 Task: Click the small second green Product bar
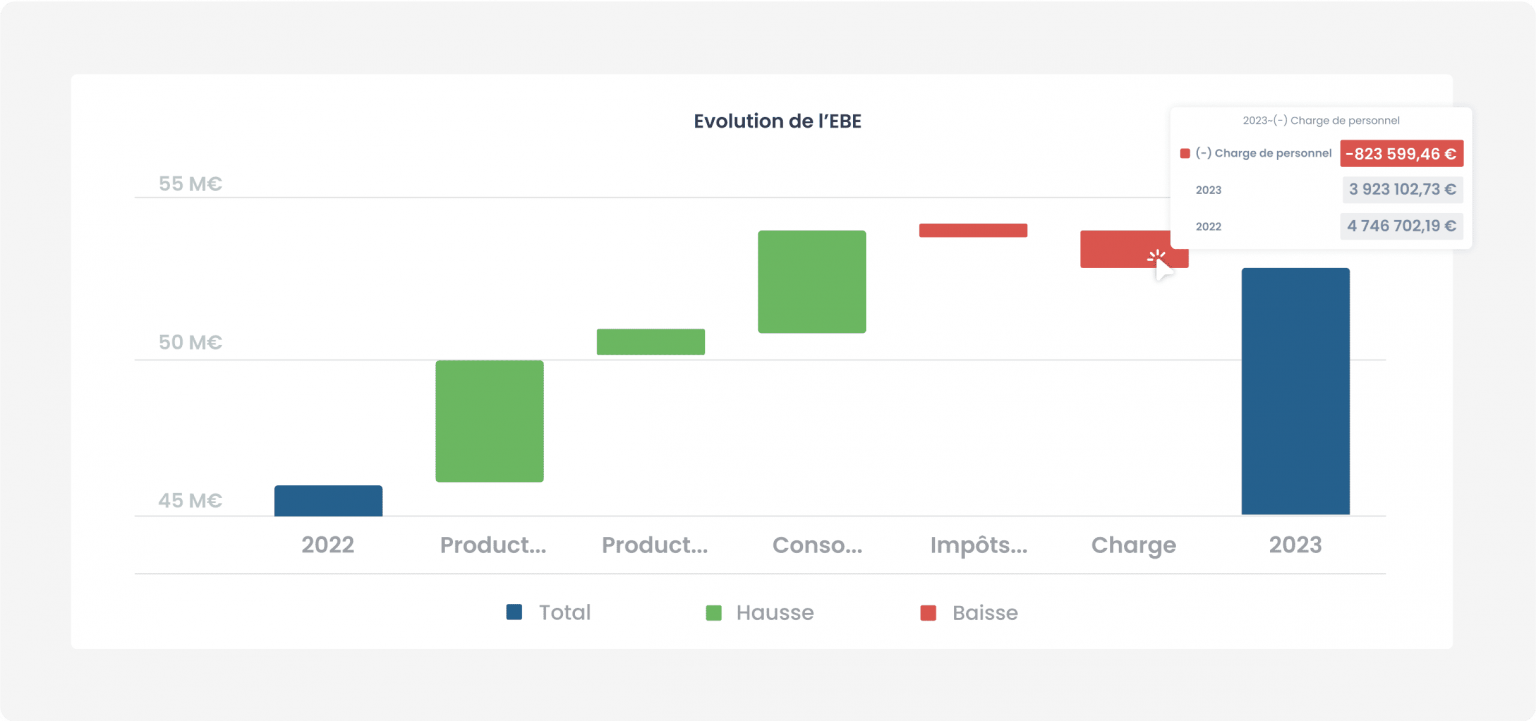click(x=651, y=342)
